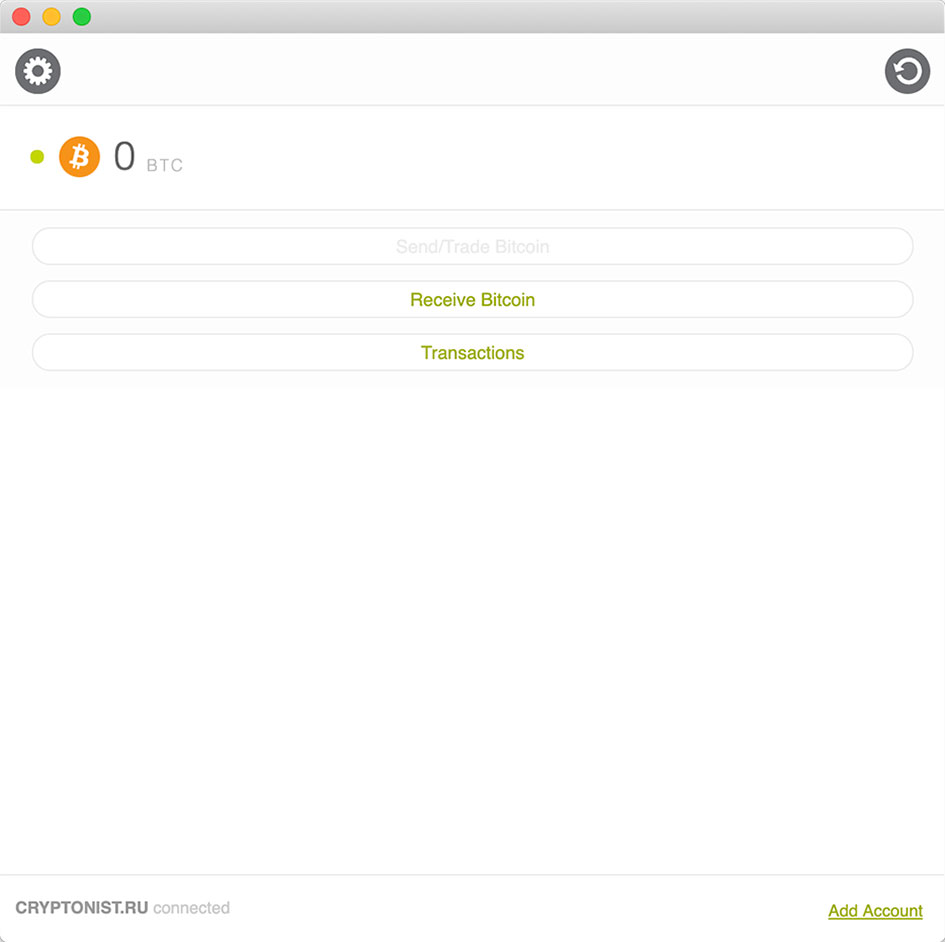Click the circular refresh arrow icon
945x942 pixels.
click(x=907, y=71)
